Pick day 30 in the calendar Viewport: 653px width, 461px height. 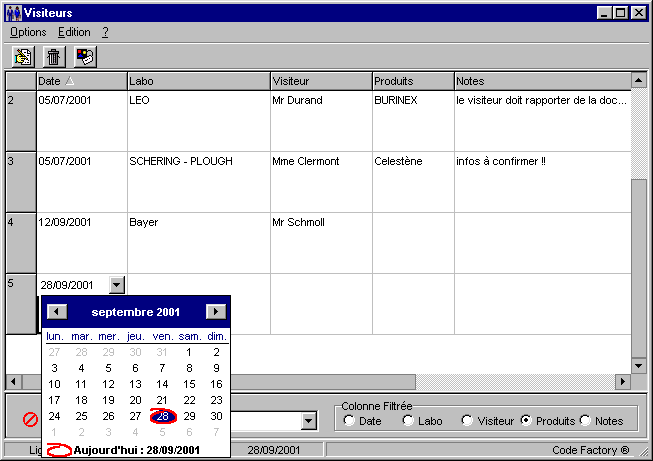point(216,416)
